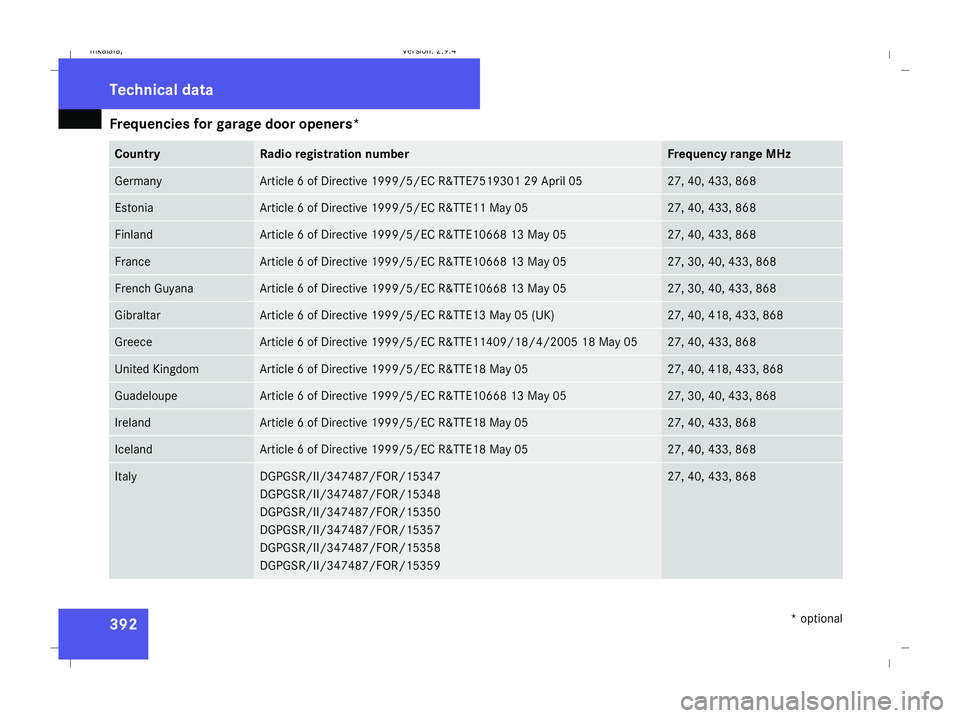Click French Guyana's registration number text

[413, 289]
